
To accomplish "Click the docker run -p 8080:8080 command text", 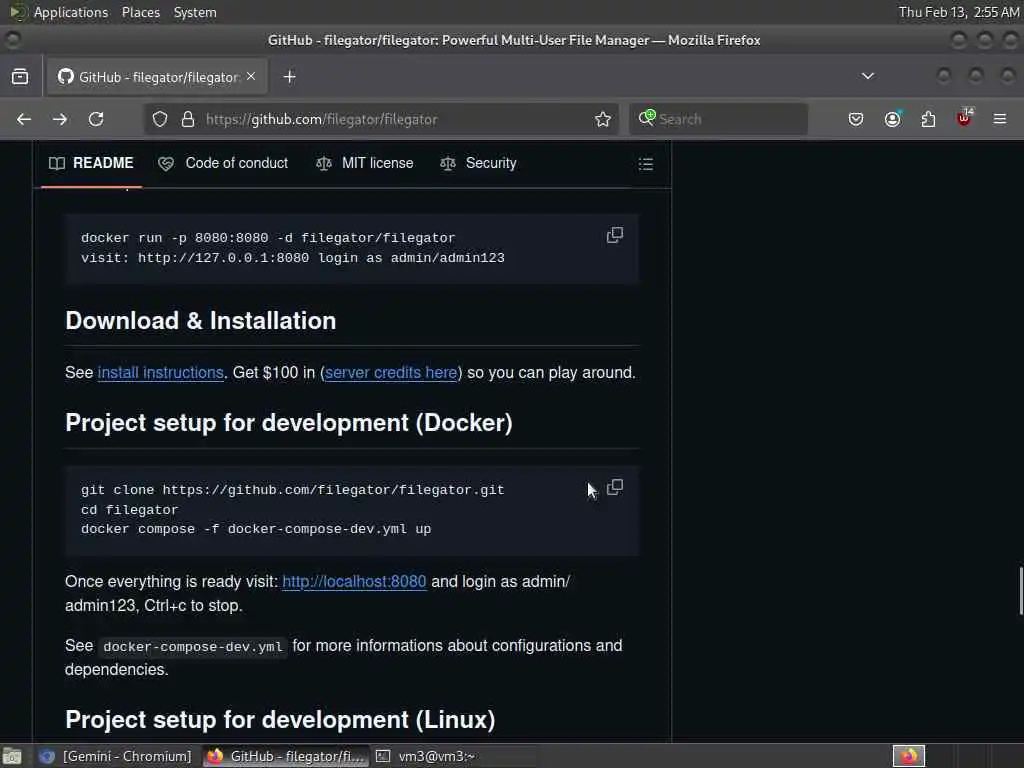I will (x=268, y=238).
